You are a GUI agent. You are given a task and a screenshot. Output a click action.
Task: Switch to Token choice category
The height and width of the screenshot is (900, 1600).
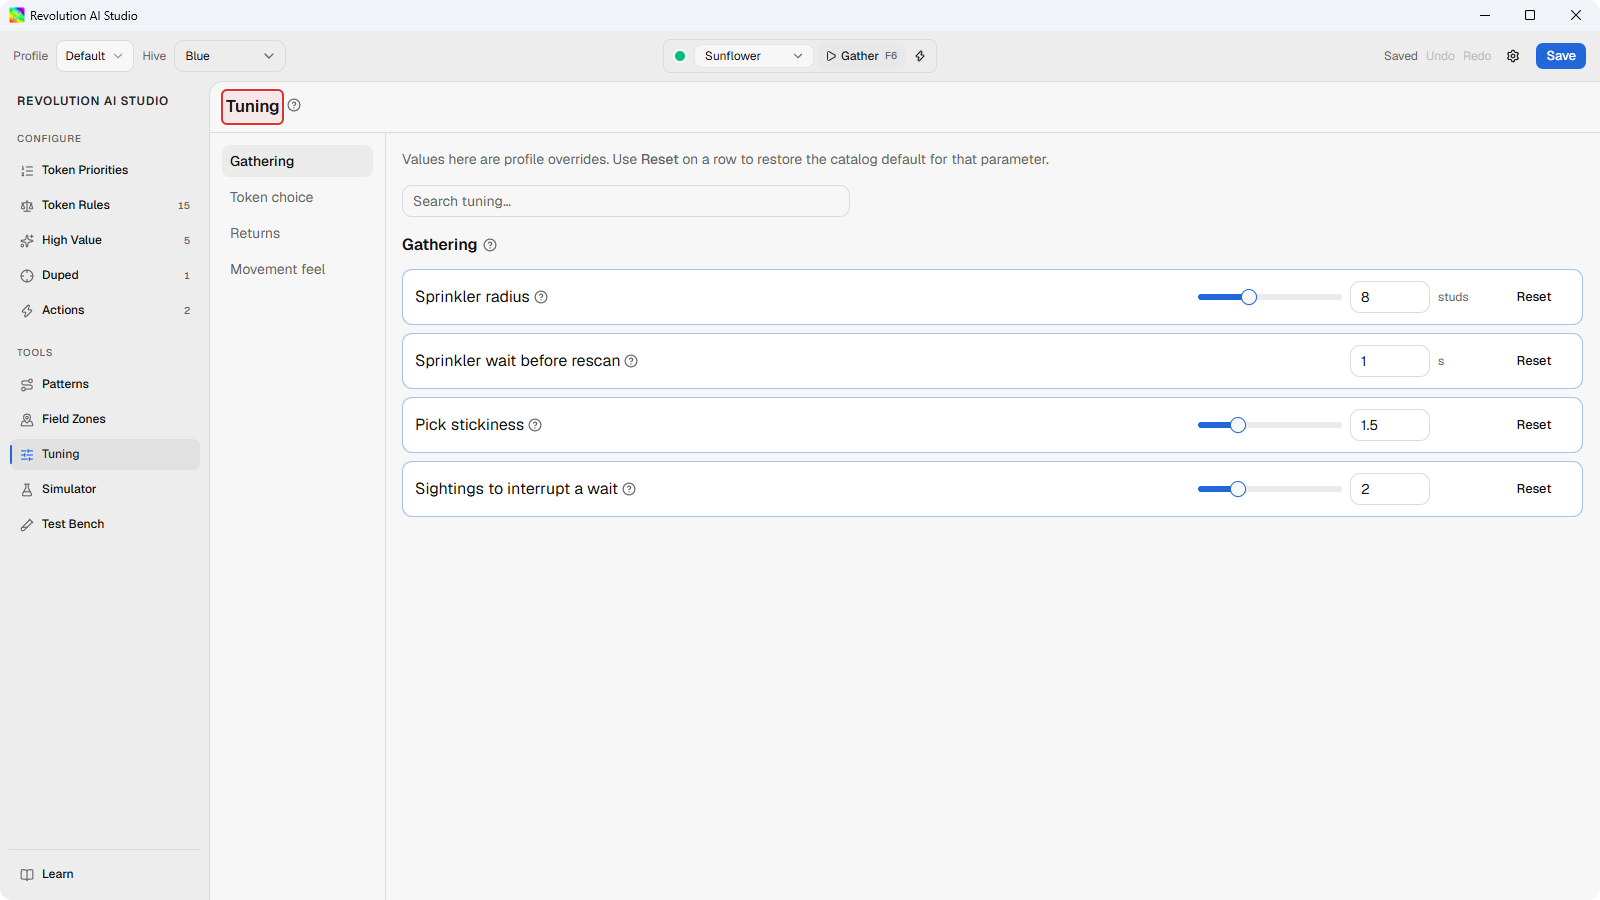[x=297, y=197]
